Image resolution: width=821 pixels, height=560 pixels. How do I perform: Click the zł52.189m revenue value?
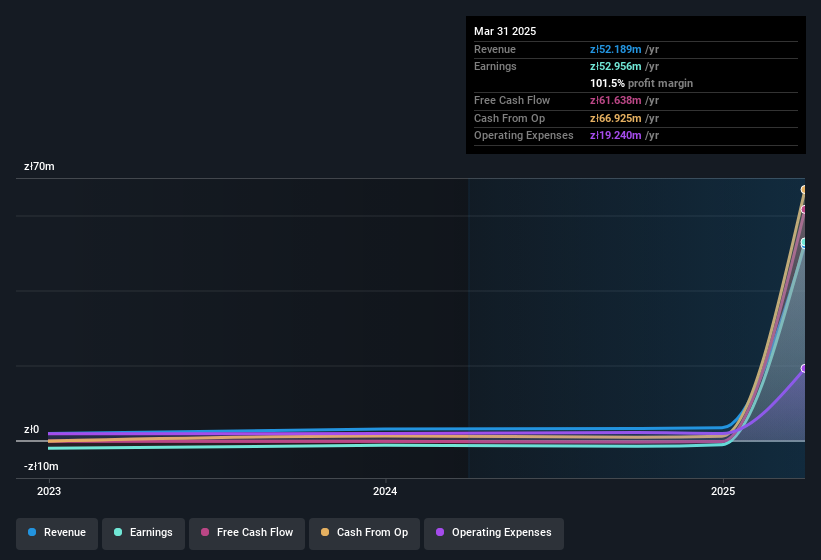[615, 49]
